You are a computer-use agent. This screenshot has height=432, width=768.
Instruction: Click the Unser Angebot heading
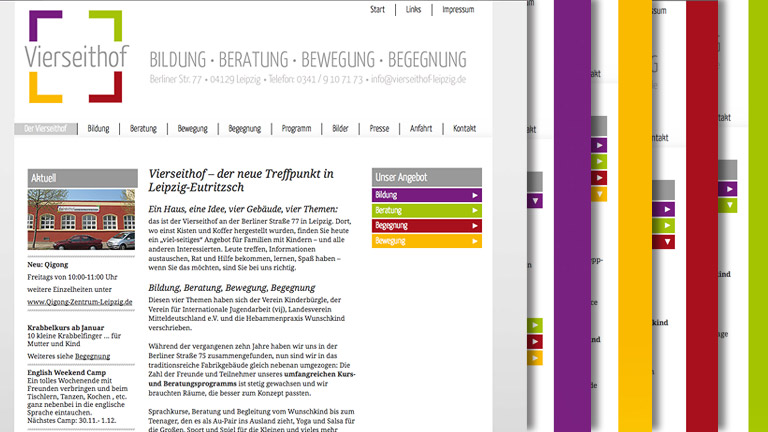tap(427, 177)
